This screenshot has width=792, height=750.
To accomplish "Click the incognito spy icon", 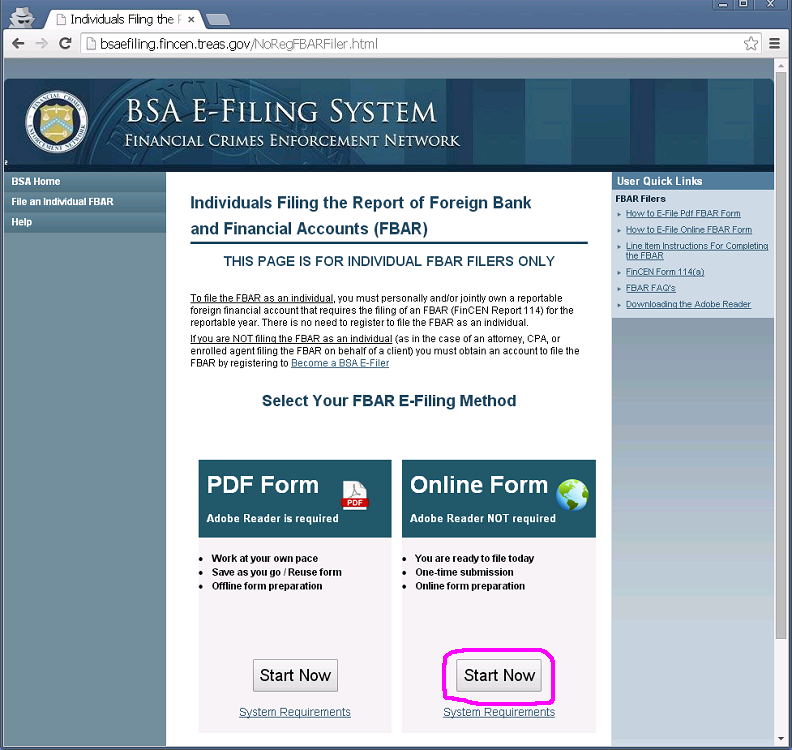I will coord(22,18).
